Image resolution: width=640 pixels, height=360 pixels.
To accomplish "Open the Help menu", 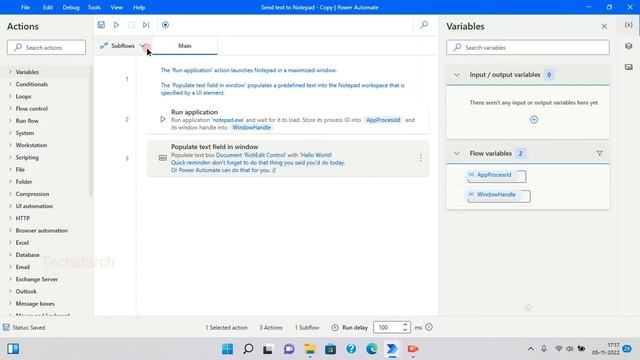I will click(x=139, y=7).
